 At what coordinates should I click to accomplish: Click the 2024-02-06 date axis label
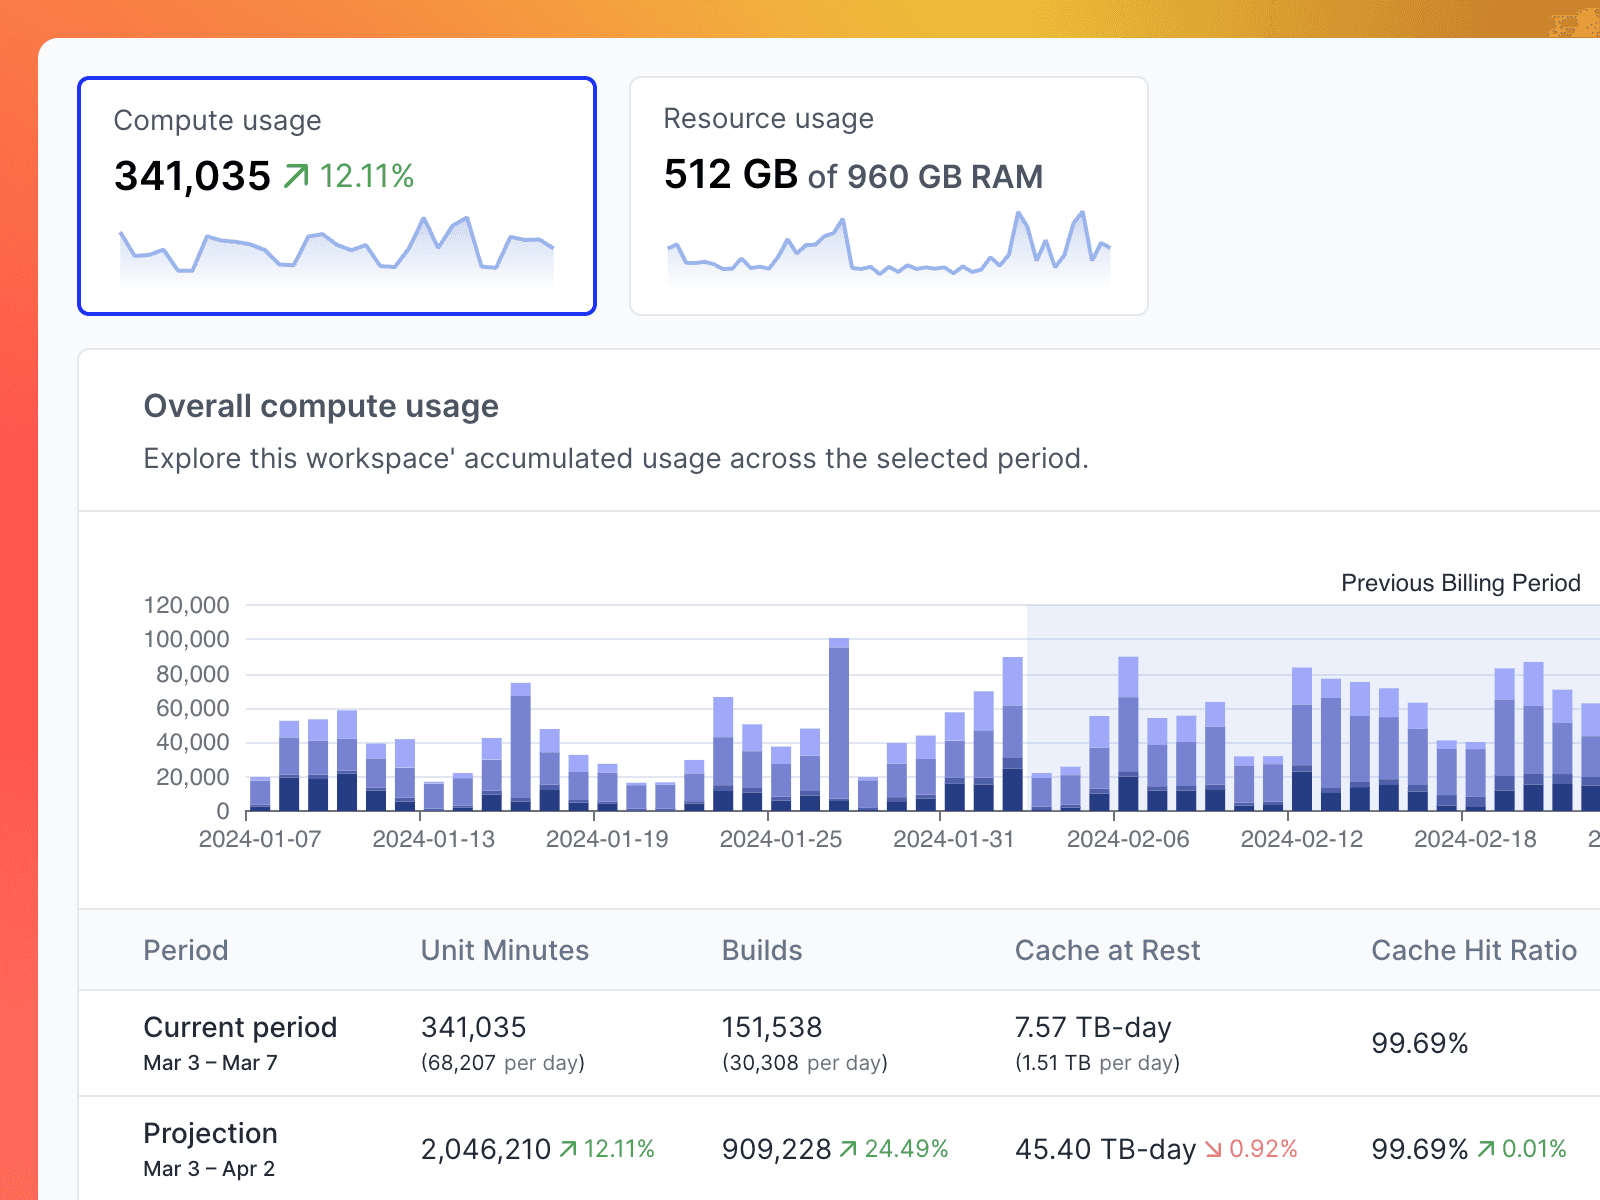click(1128, 839)
